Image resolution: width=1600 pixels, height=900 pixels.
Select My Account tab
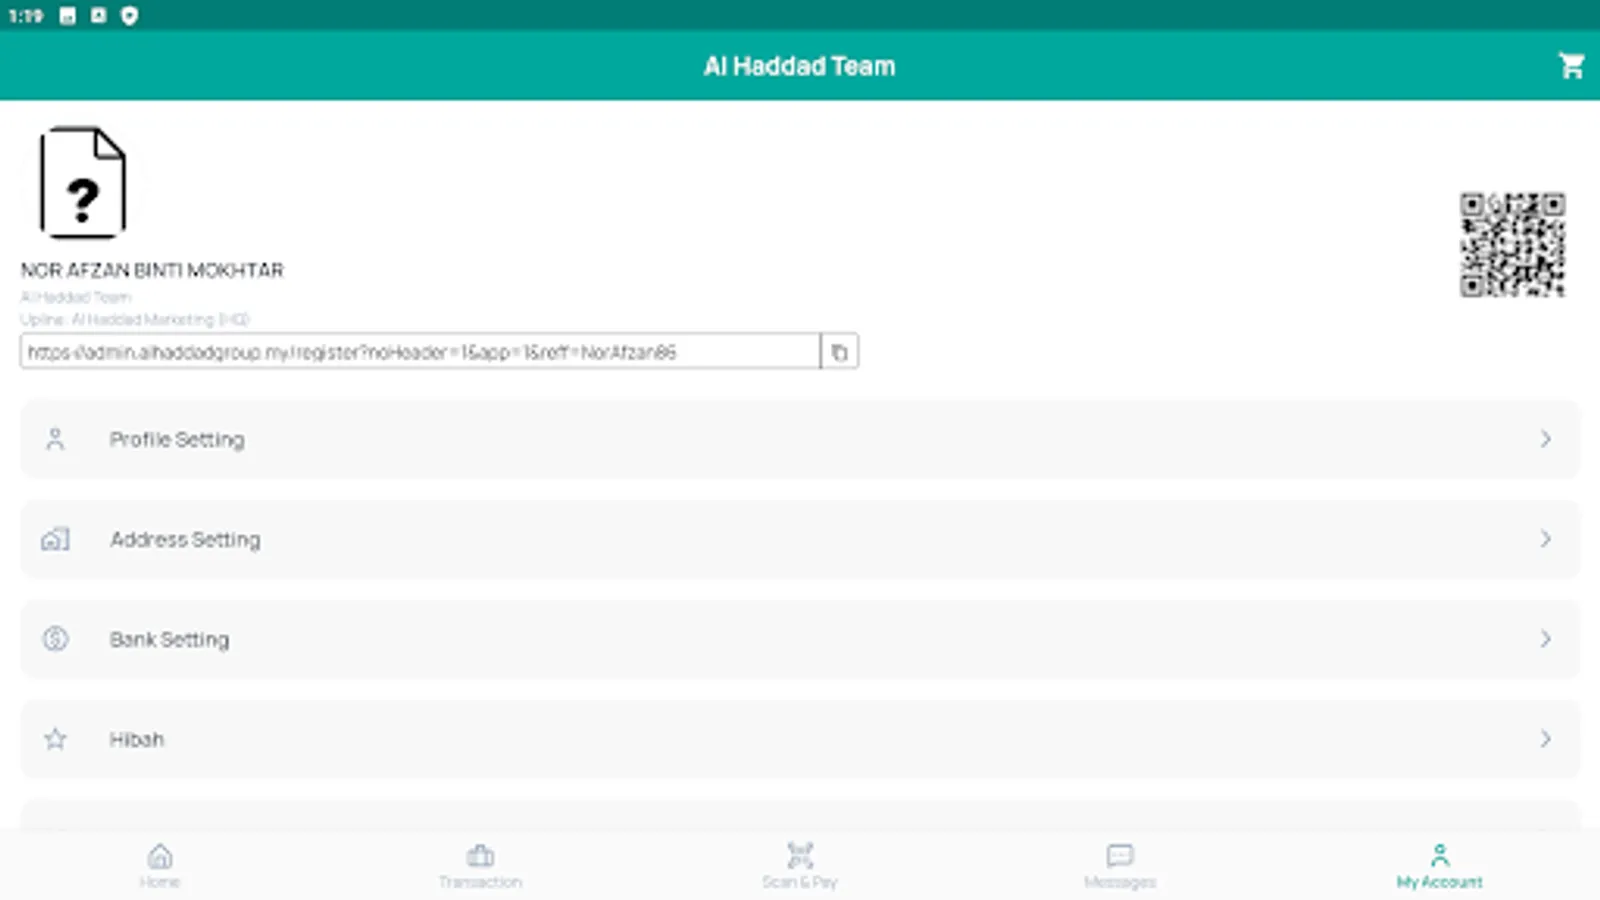tap(1440, 866)
